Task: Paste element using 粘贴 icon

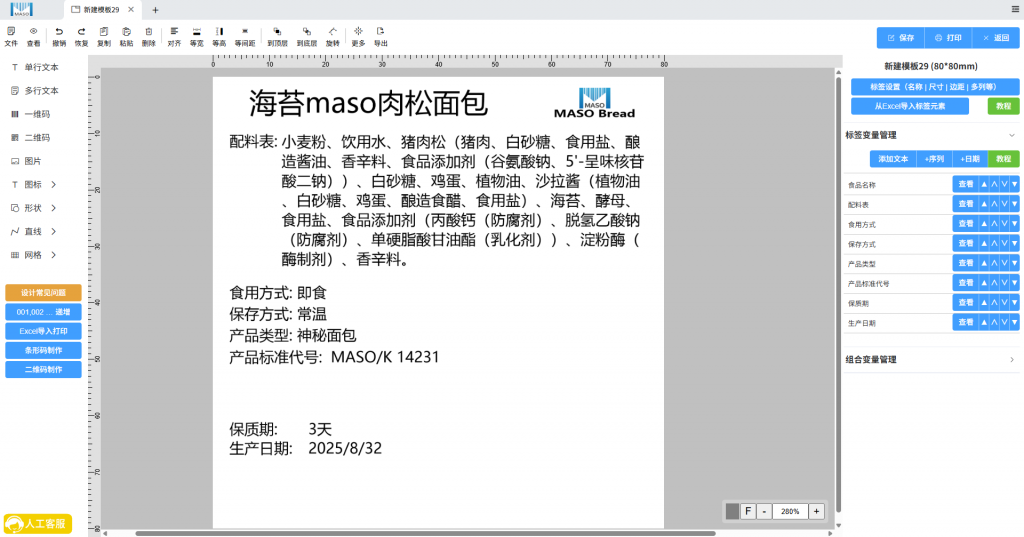Action: click(126, 37)
